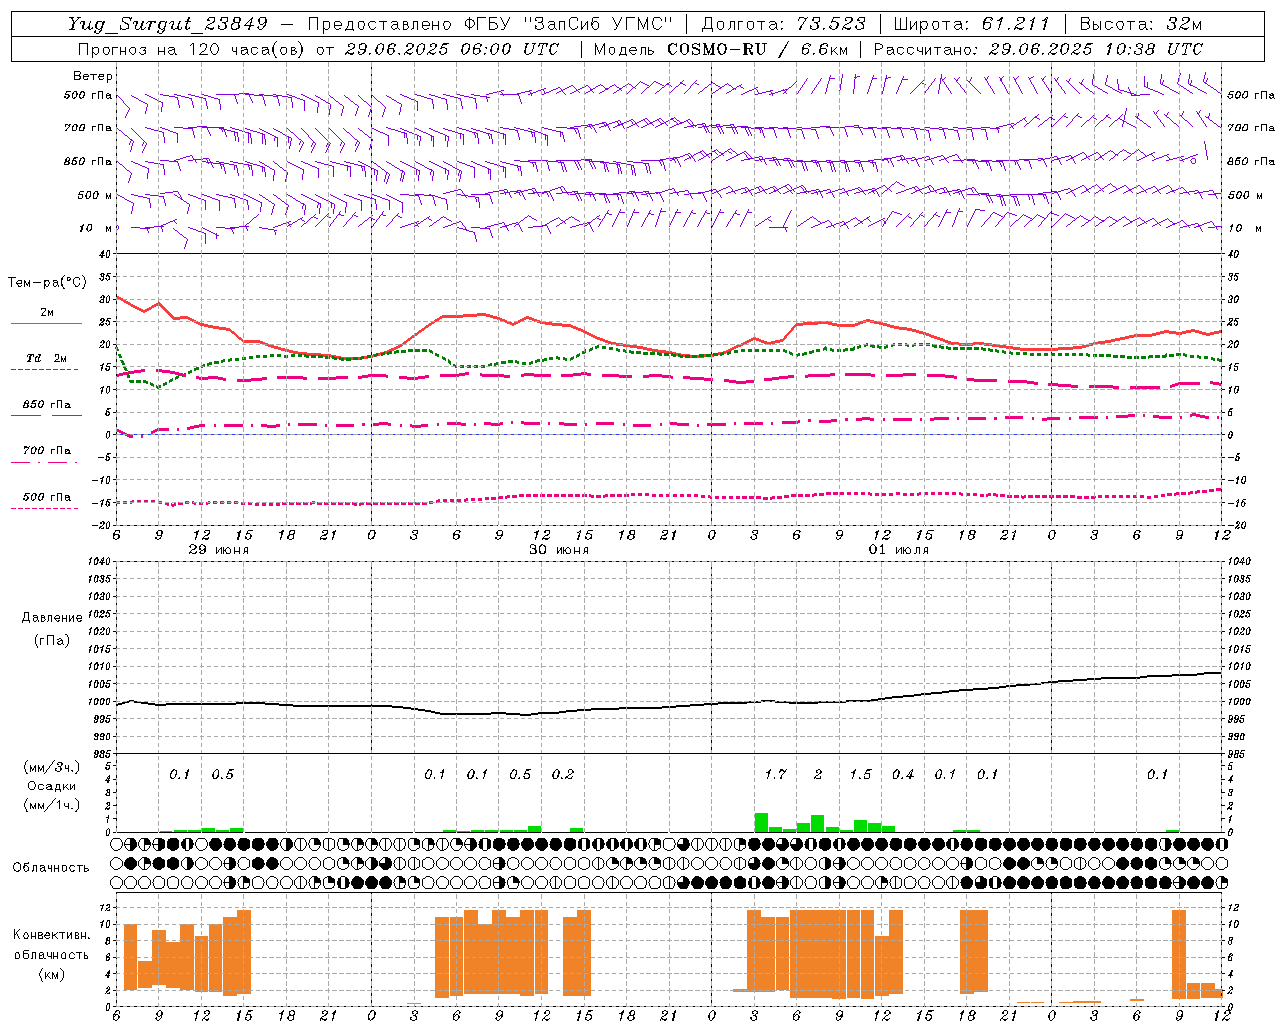Click the (мм/3ч.) unit label
This screenshot has width=1280, height=1024.
click(51, 768)
